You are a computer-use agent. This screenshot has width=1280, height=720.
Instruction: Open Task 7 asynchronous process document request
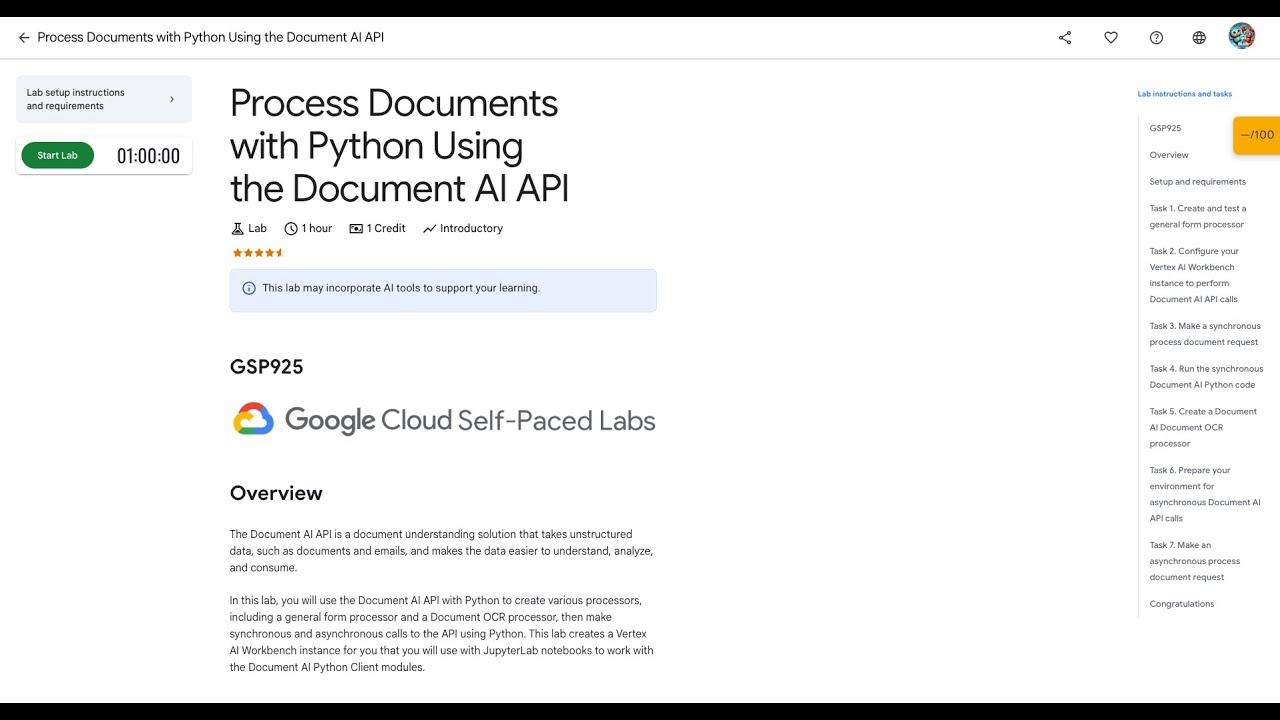tap(1194, 561)
